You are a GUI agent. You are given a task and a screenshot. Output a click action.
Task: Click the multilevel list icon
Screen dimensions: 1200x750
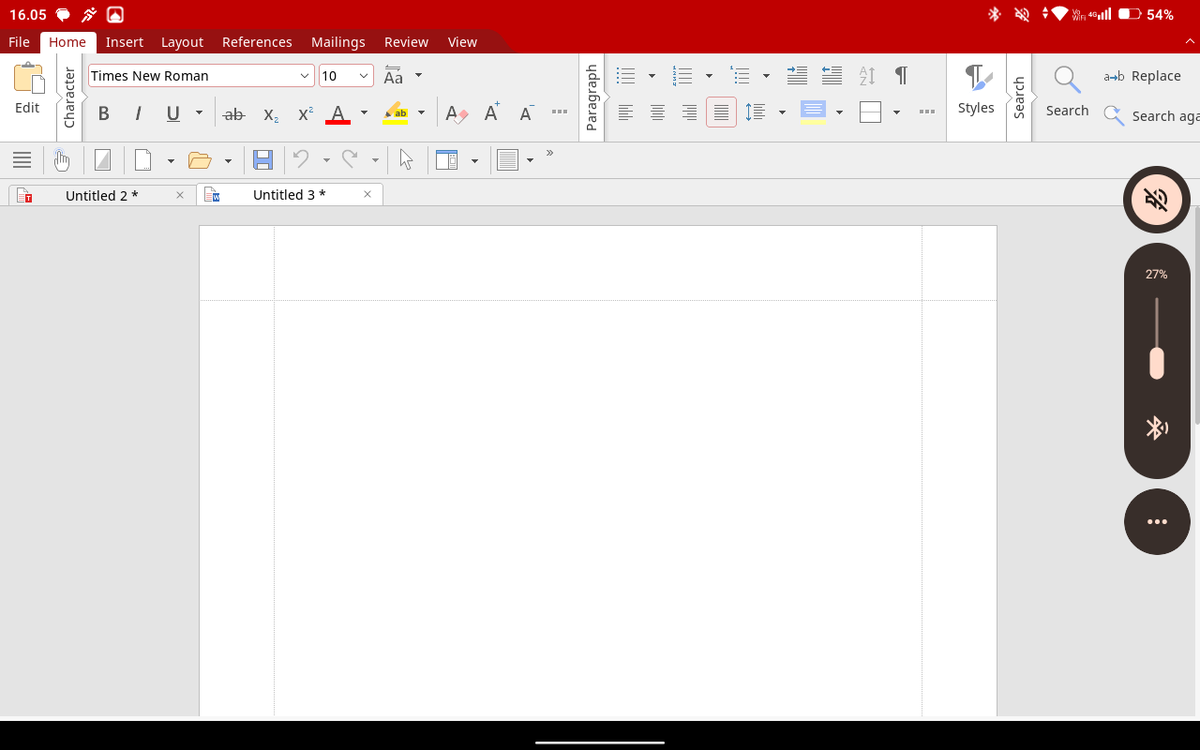coord(740,76)
